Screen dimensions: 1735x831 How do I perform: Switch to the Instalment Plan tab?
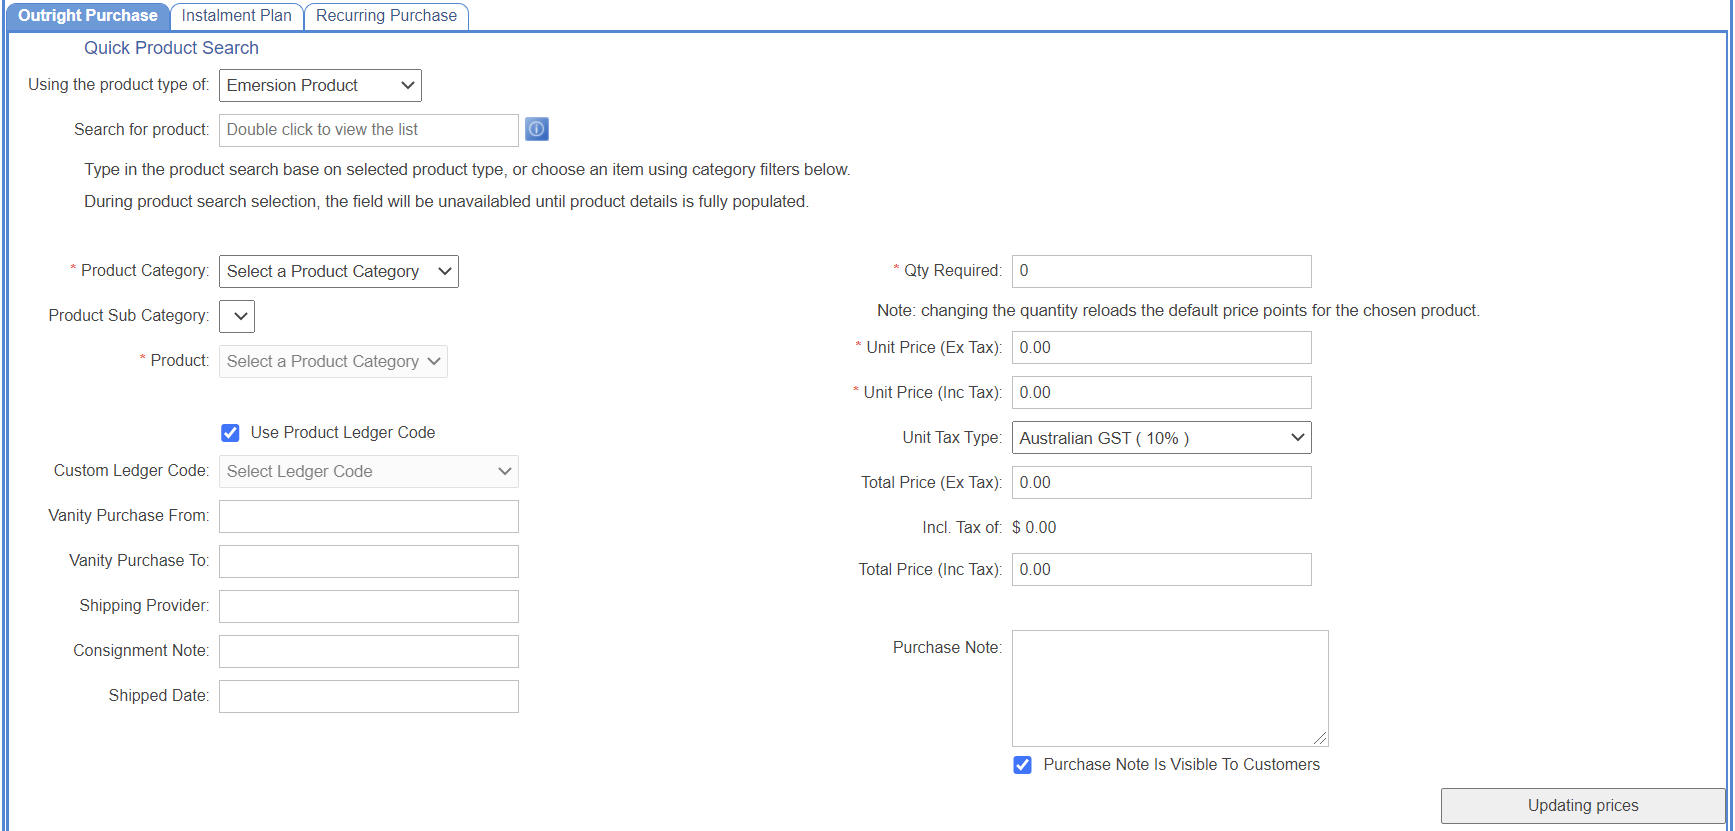coord(237,16)
